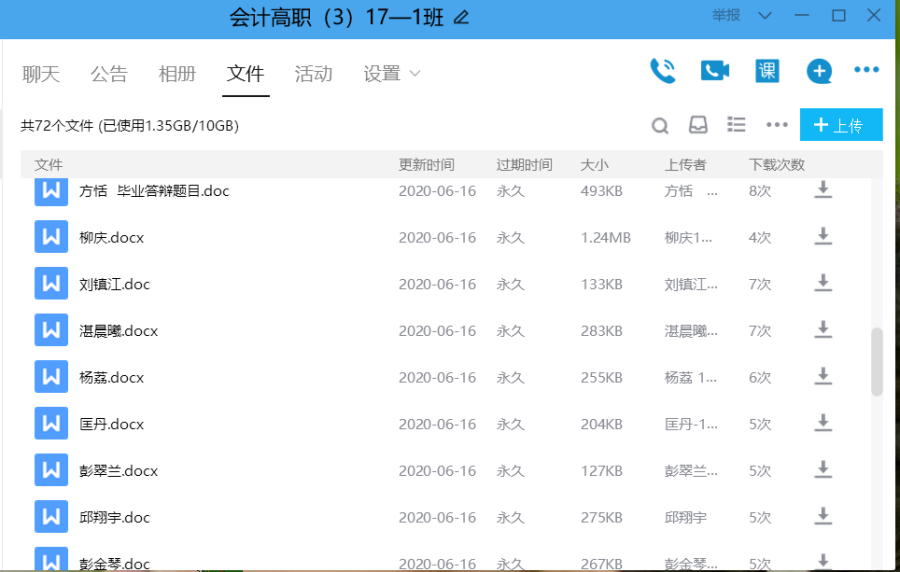This screenshot has height=572, width=900.
Task: Click group title 会计高职(3)17—1班
Action: coord(336,18)
